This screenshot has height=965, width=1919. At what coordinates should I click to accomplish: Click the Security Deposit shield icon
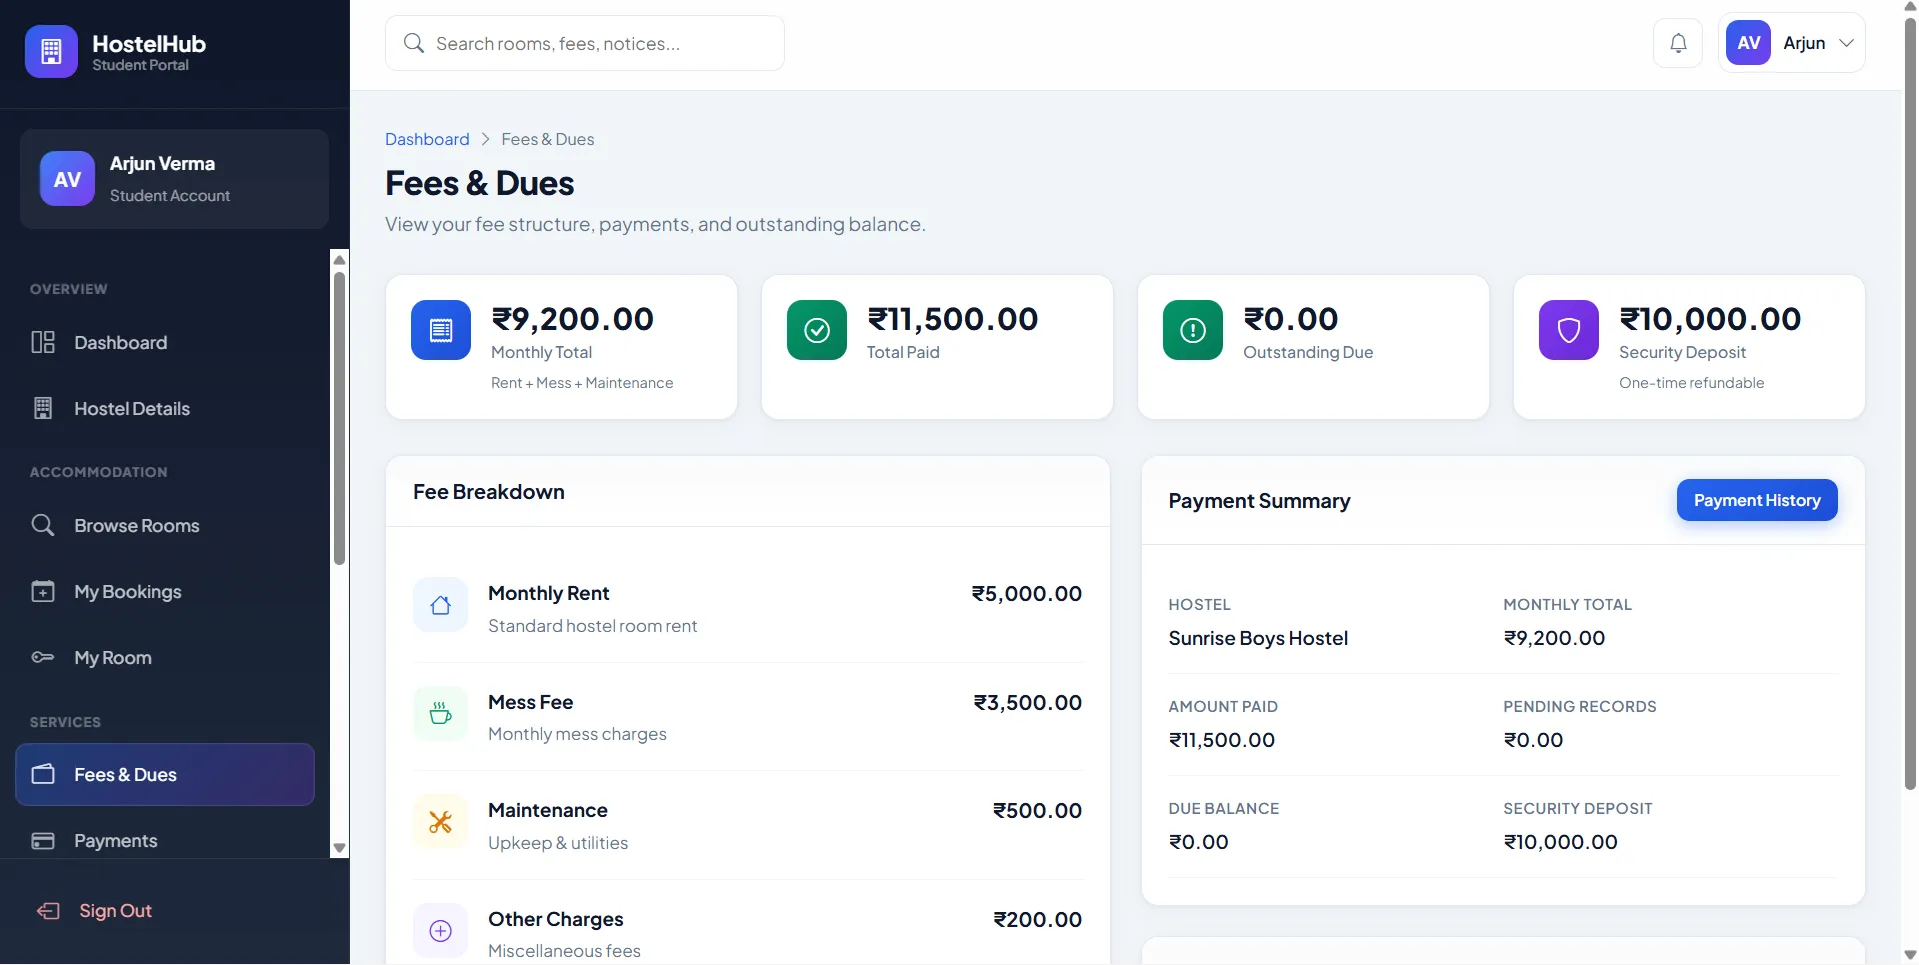pos(1569,330)
